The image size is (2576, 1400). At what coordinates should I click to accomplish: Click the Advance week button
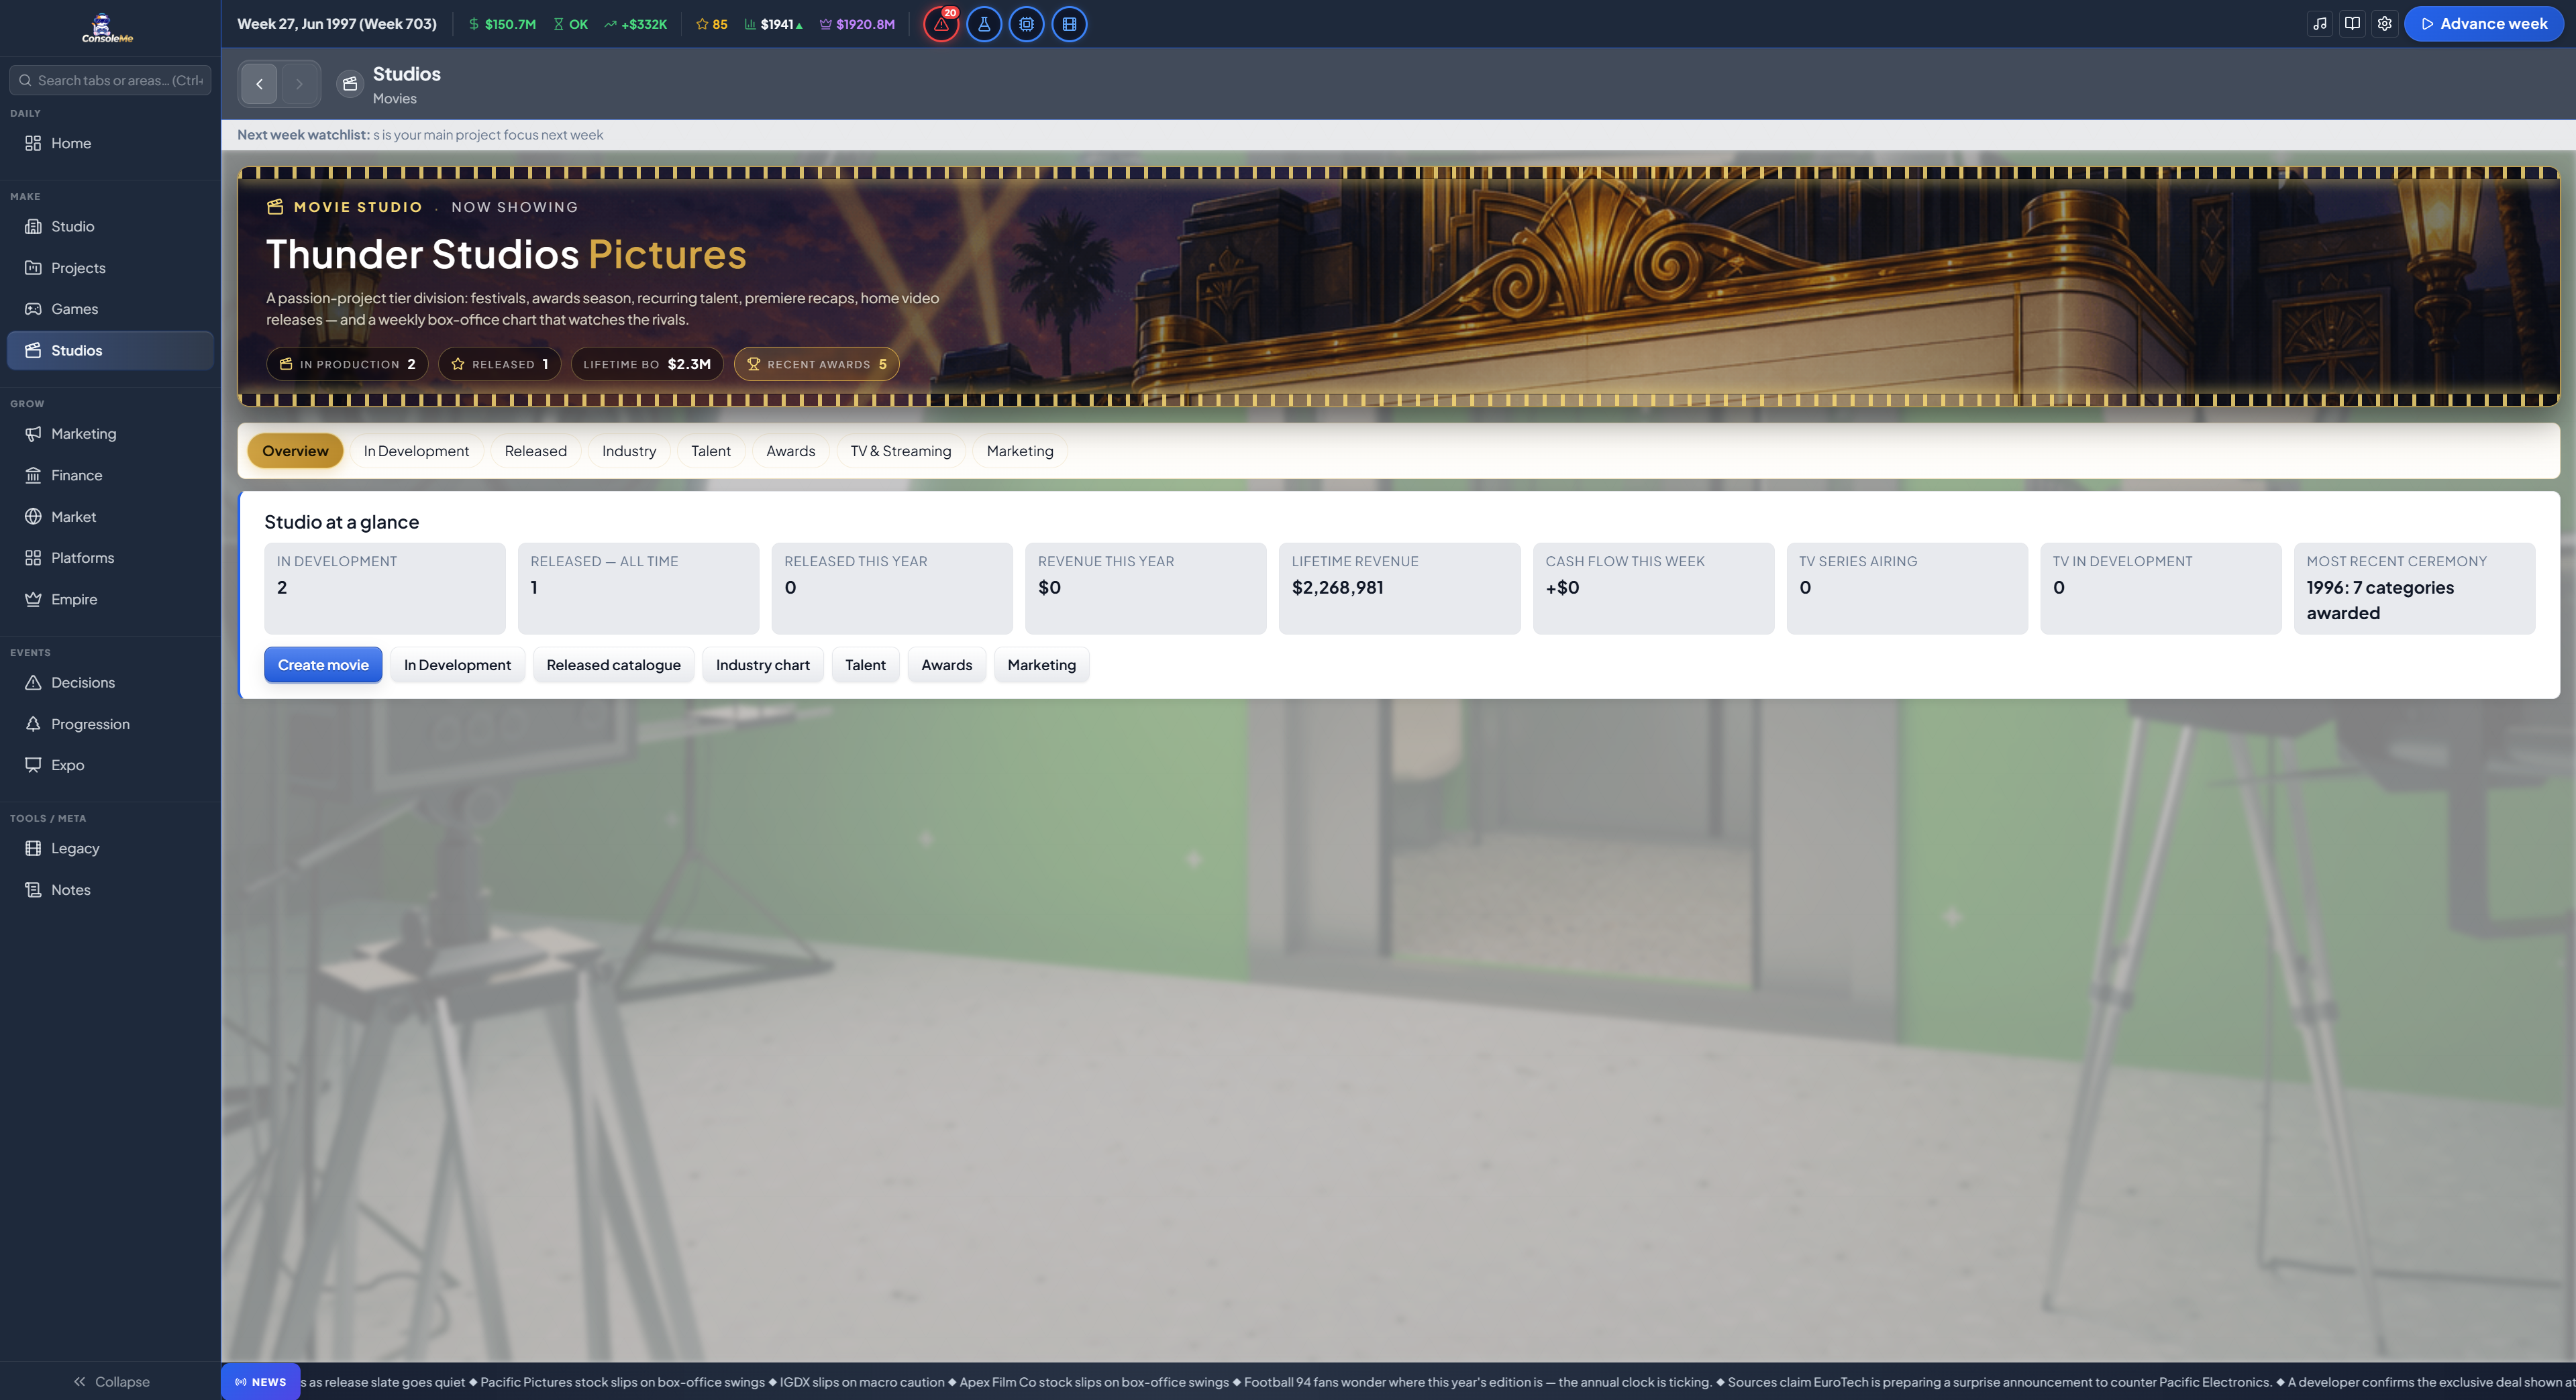(2484, 24)
